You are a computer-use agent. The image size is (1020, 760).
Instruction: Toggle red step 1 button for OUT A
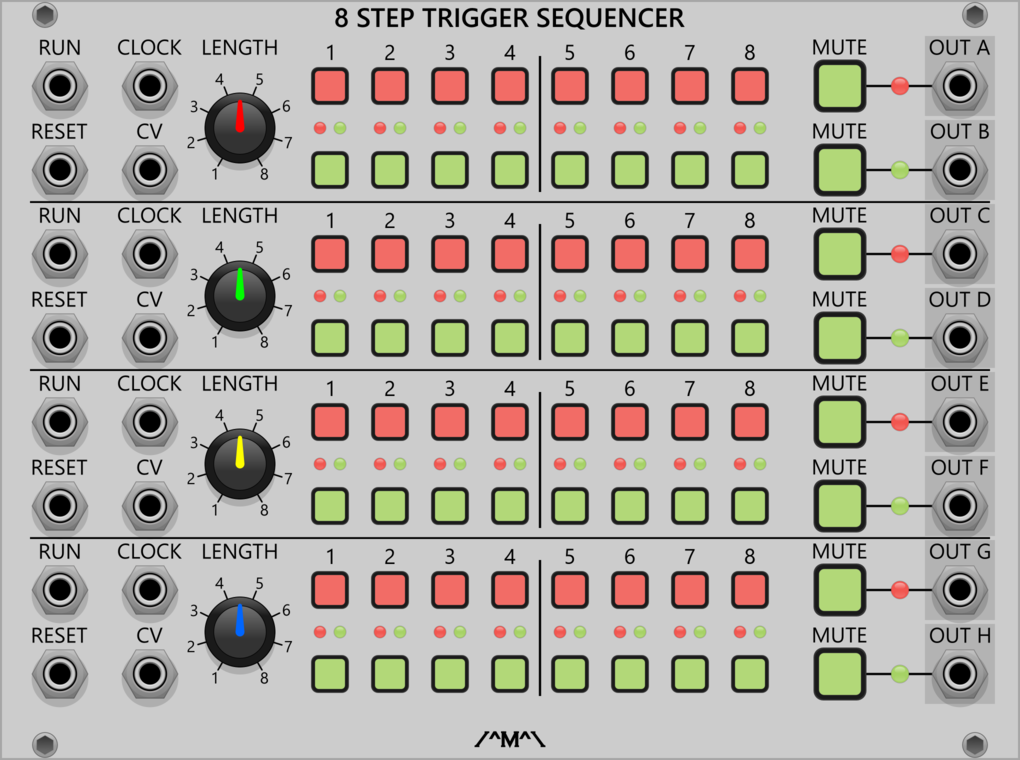(x=330, y=86)
